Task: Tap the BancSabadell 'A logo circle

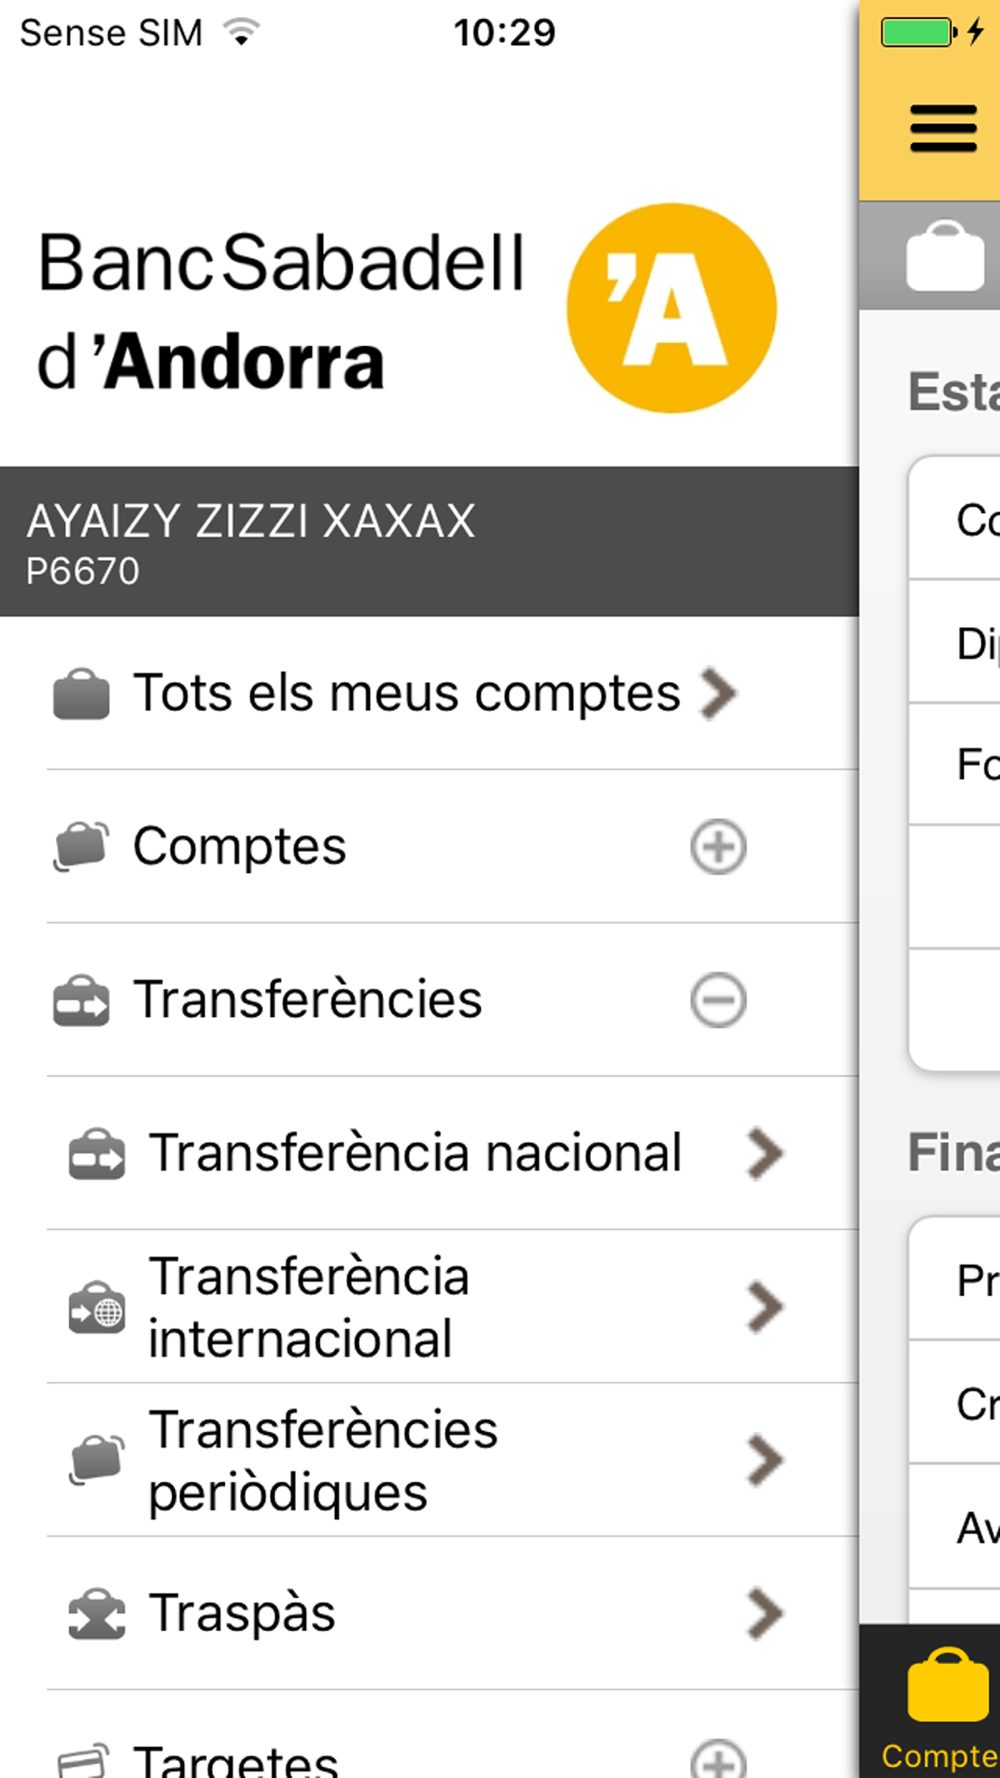Action: (672, 308)
